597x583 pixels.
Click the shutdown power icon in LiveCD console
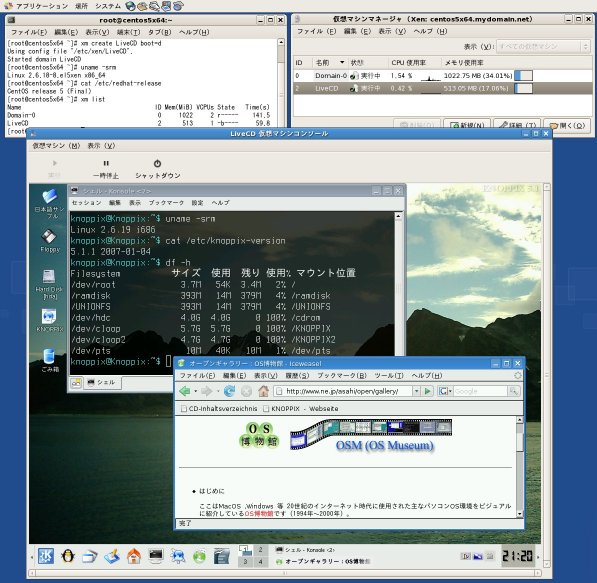pyautogui.click(x=157, y=163)
